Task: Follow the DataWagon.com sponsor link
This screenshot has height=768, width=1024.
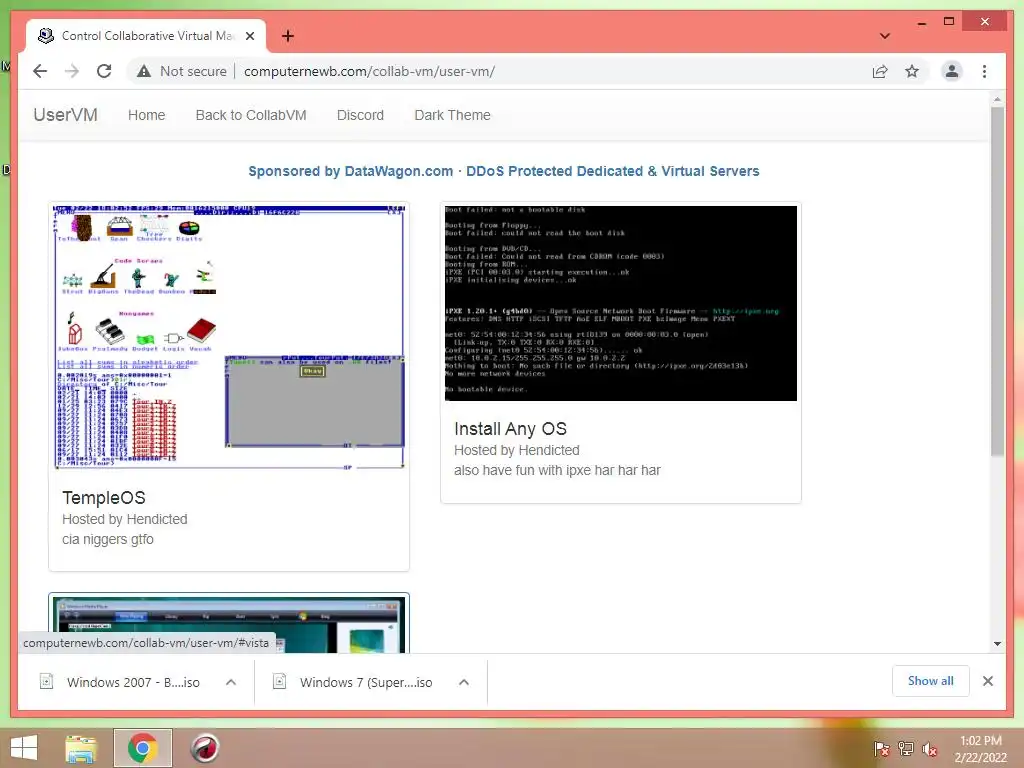Action: pos(504,171)
